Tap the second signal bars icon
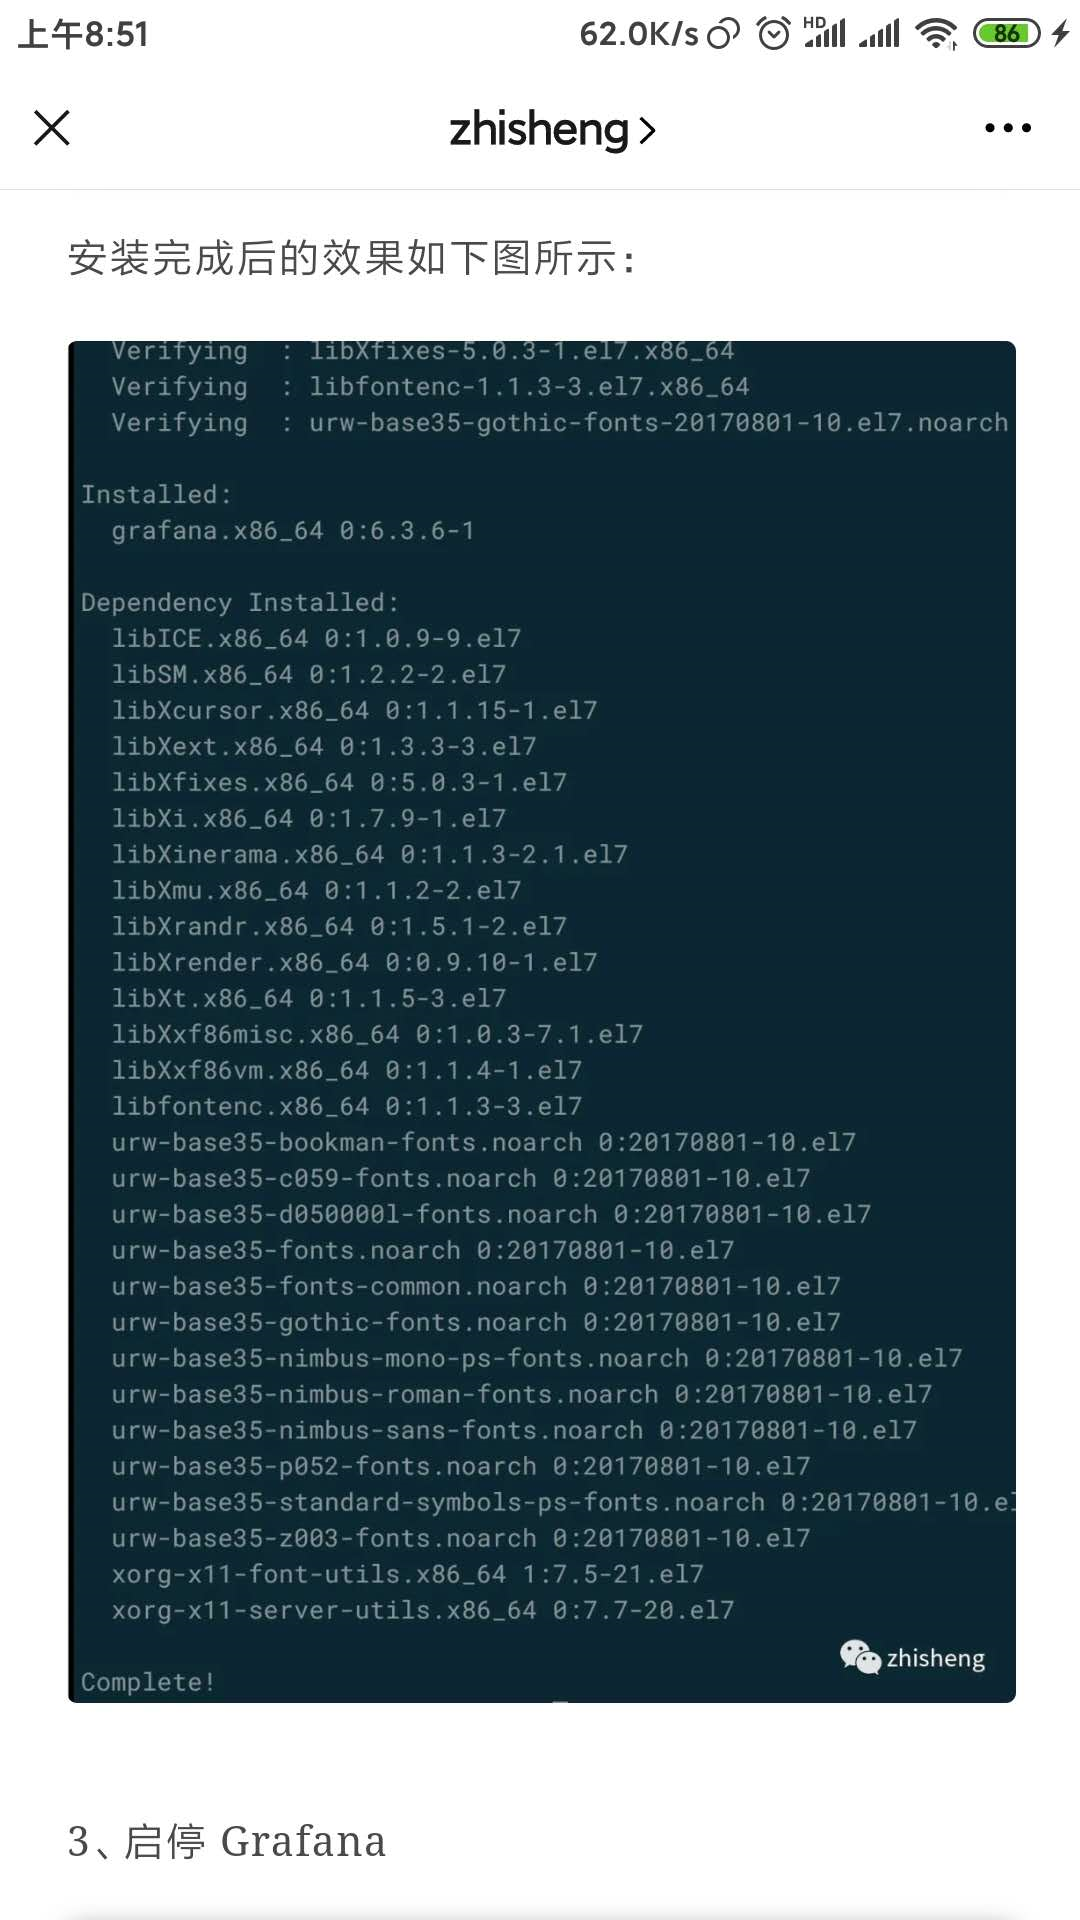 pos(879,34)
